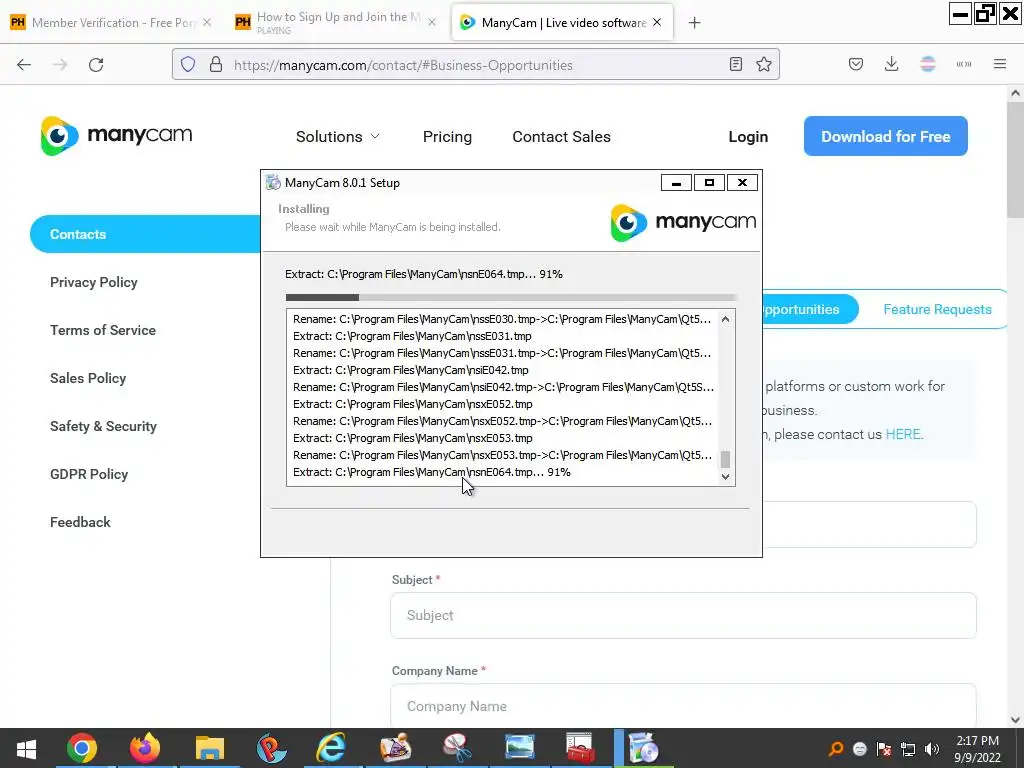Click the flag notification tray icon
This screenshot has height=768, width=1024.
(884, 749)
